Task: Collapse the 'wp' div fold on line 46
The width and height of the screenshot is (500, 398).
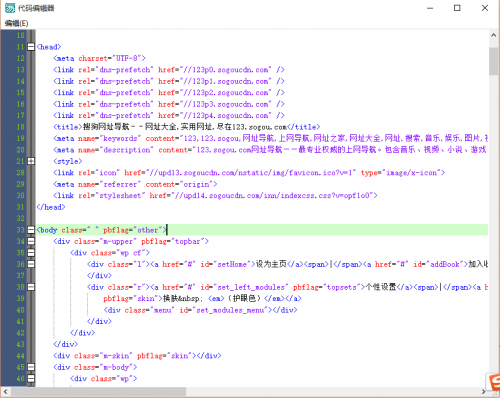Action: pyautogui.click(x=31, y=378)
